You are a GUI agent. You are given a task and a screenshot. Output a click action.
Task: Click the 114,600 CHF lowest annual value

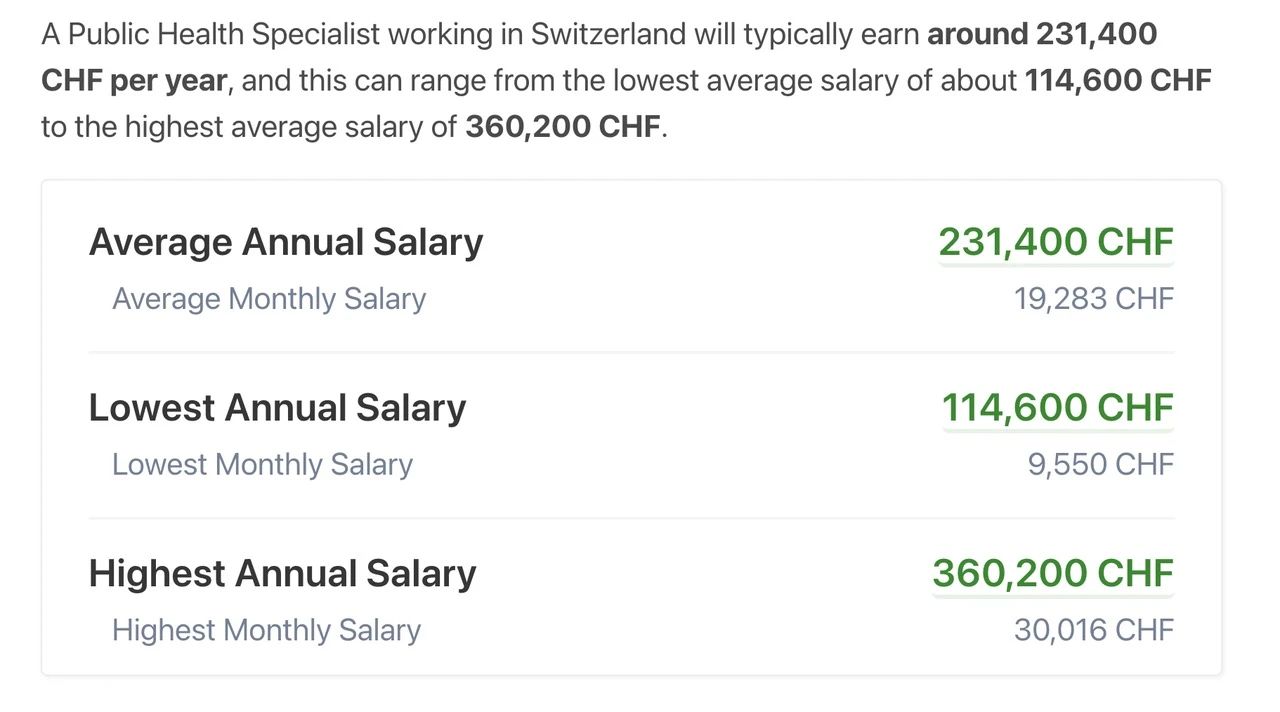[x=1058, y=408]
